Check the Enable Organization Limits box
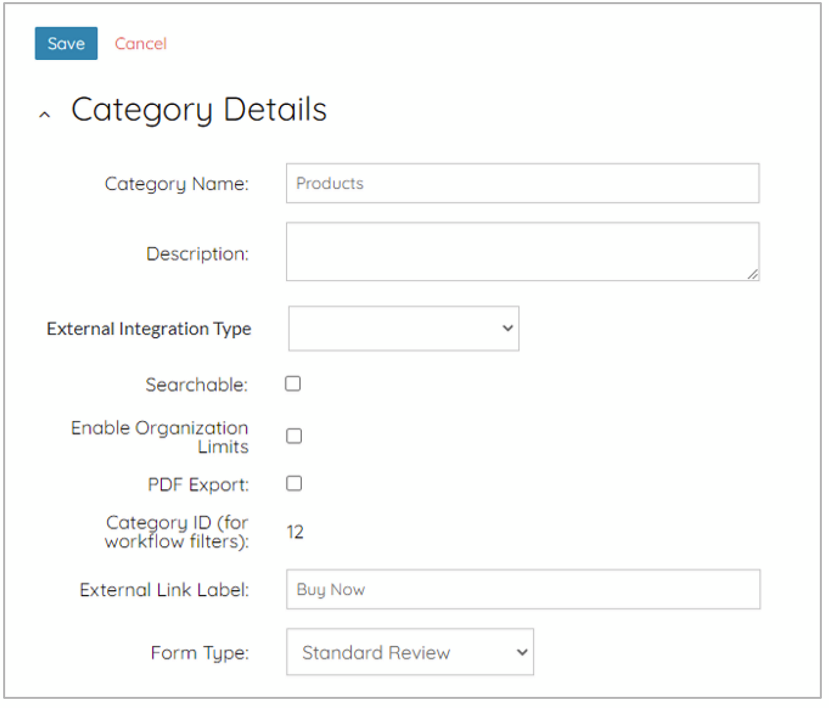The image size is (829, 708). [x=294, y=436]
